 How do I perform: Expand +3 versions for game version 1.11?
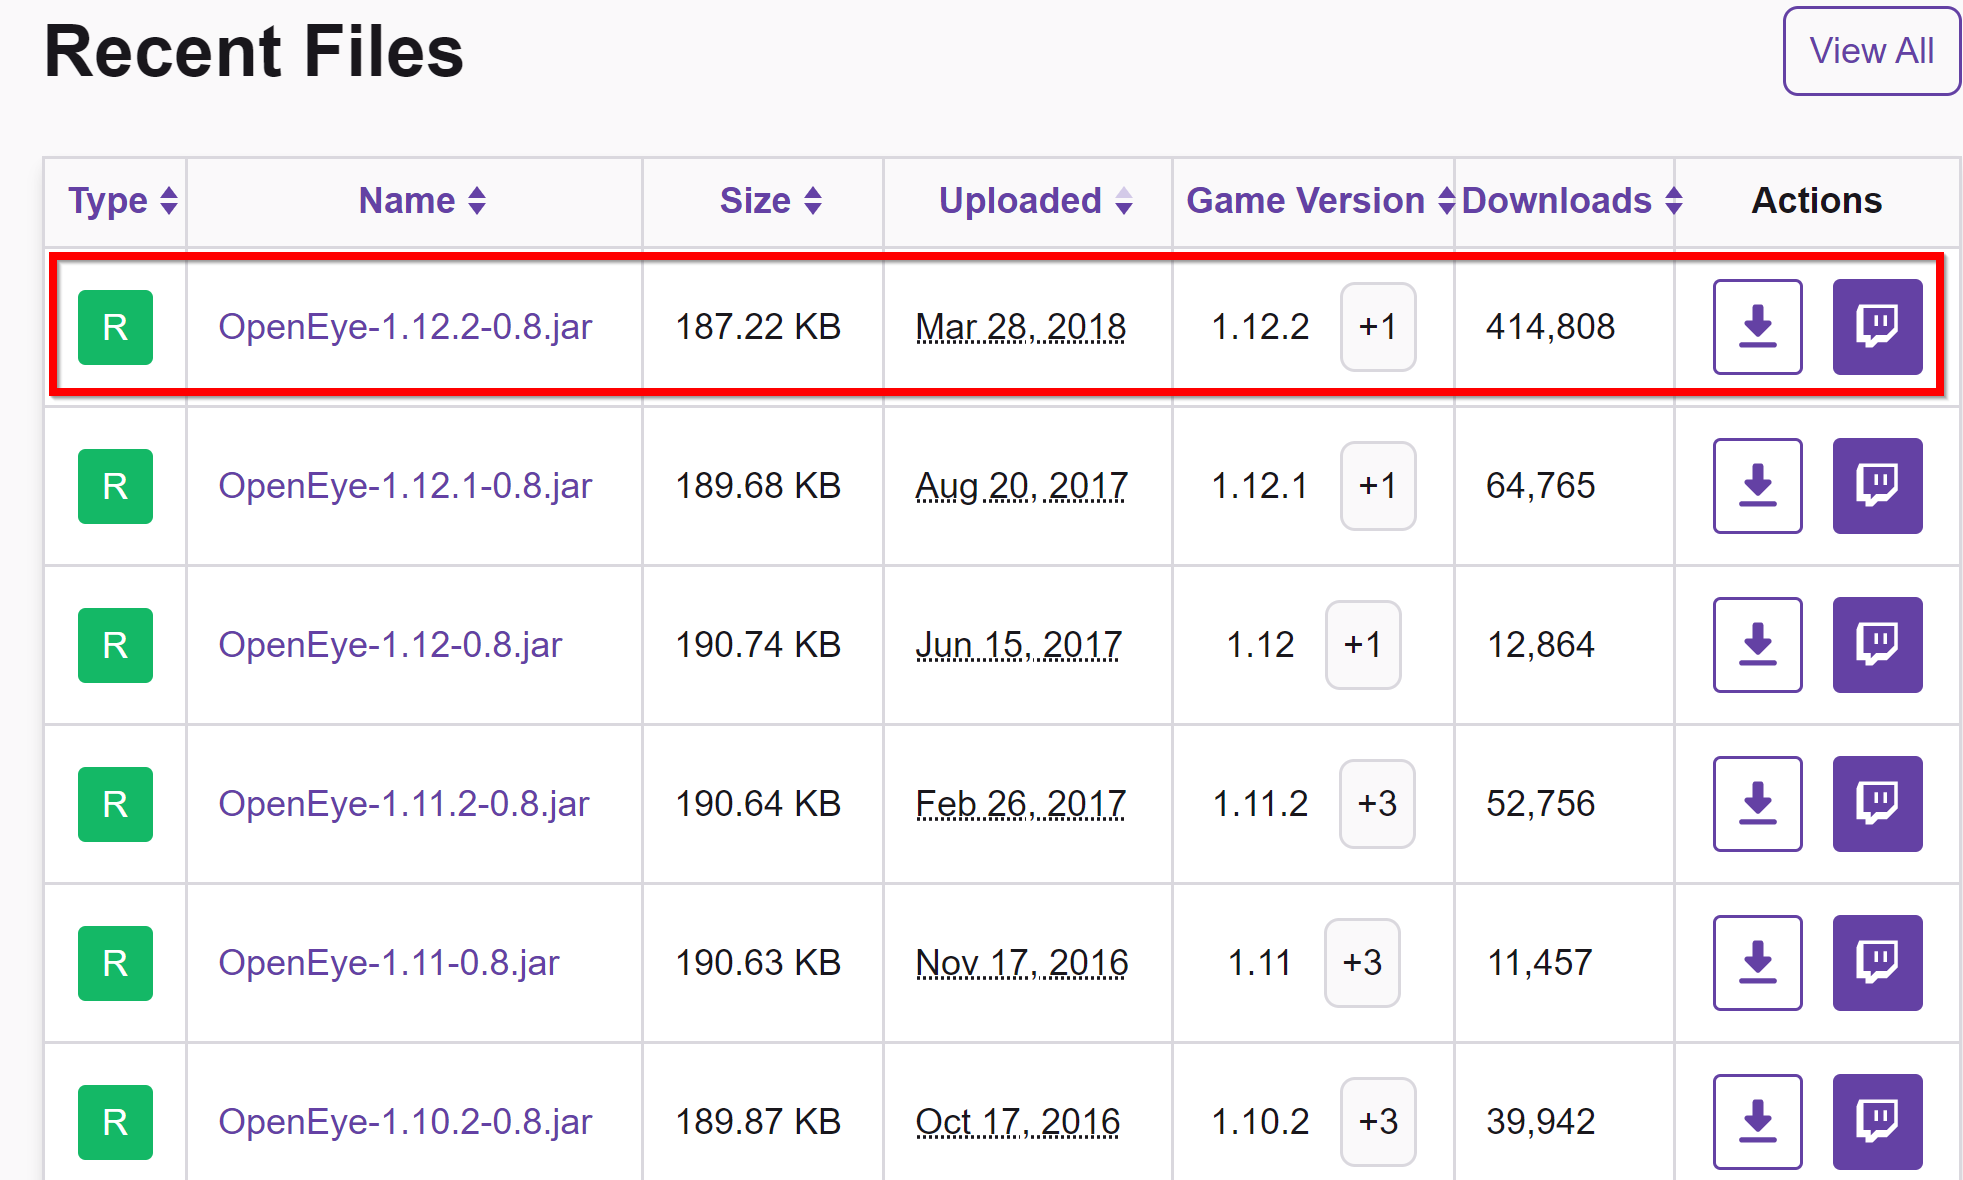[x=1362, y=963]
